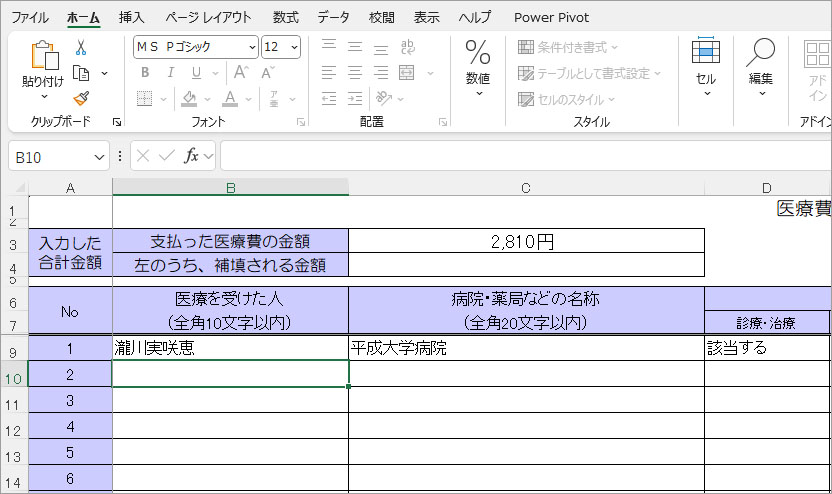Open the Alignment (配置) dialog launcher
832x494 pixels.
click(x=443, y=122)
